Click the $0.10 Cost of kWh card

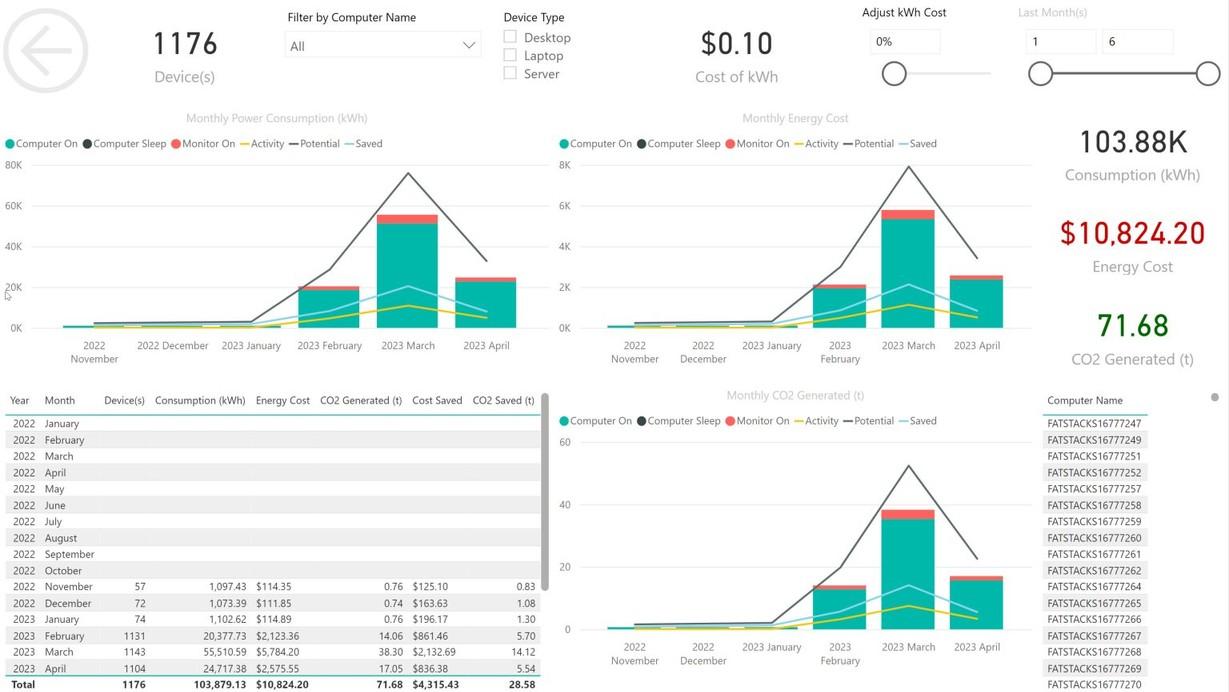pos(737,56)
